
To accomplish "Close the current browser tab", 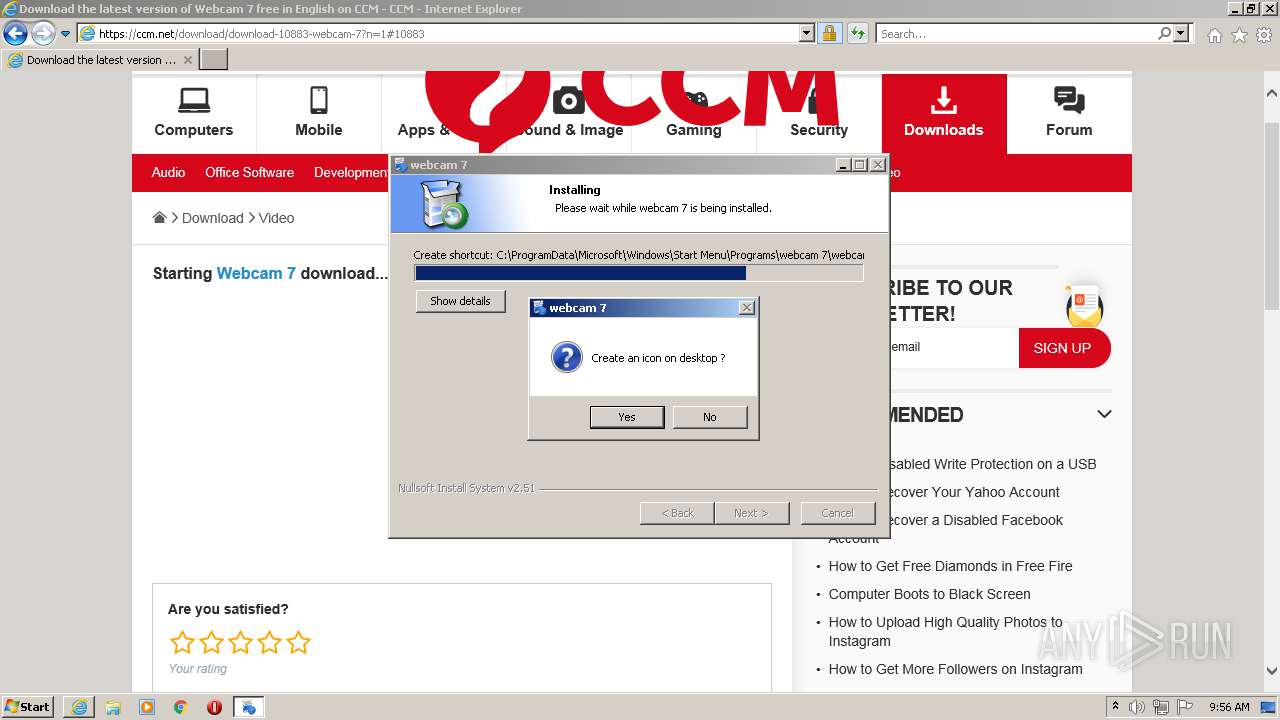I will (x=187, y=60).
